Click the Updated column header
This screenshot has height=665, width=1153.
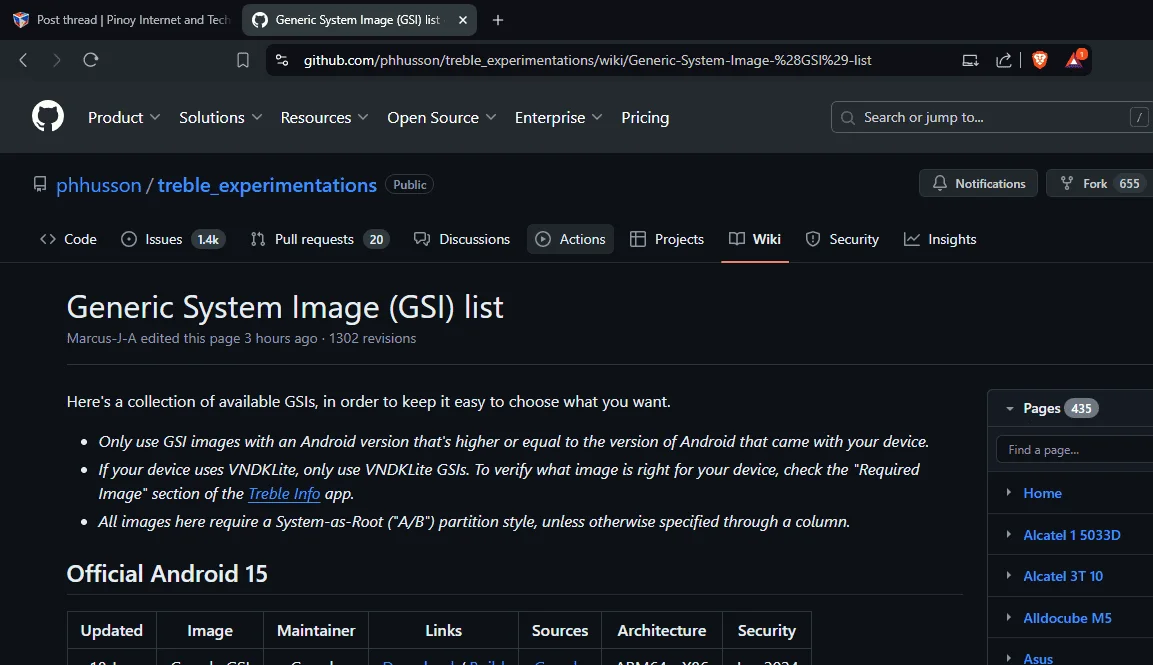[x=112, y=630]
